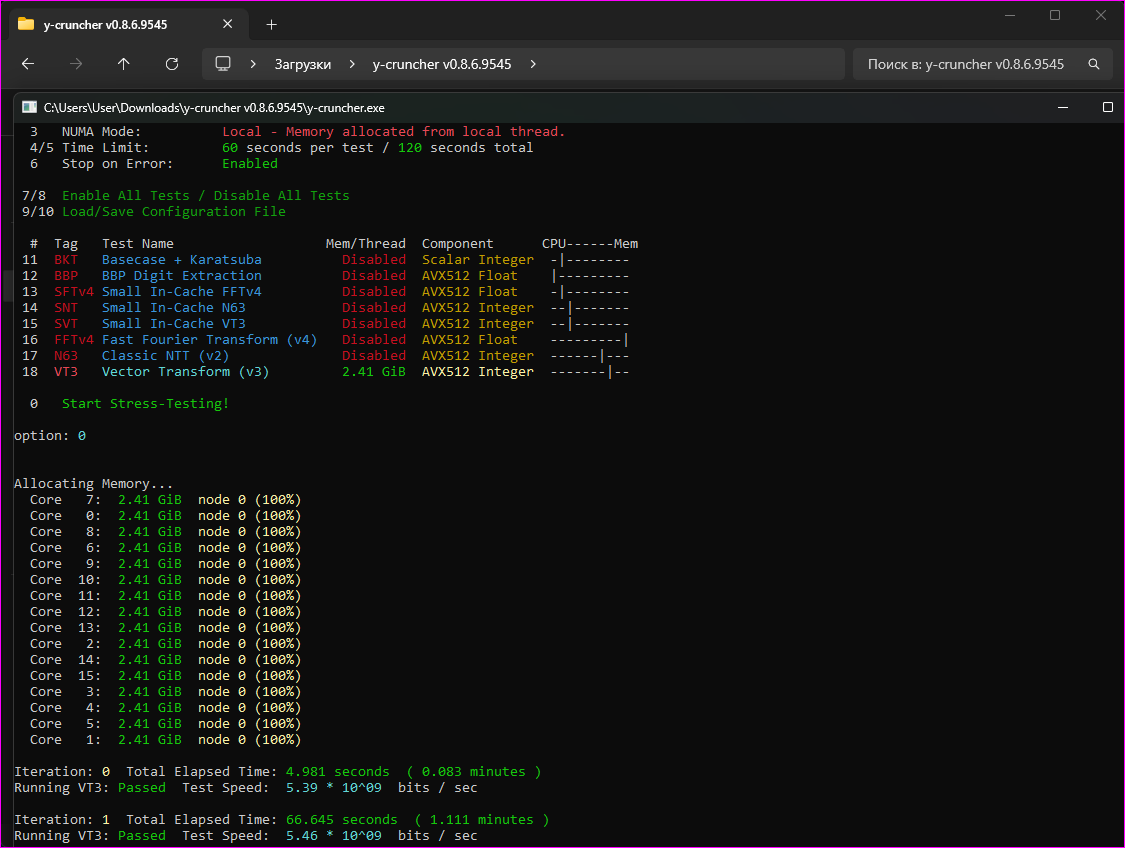This screenshot has height=848, width=1125.
Task: Click the red 'BKT' tag
Action: pos(66,260)
